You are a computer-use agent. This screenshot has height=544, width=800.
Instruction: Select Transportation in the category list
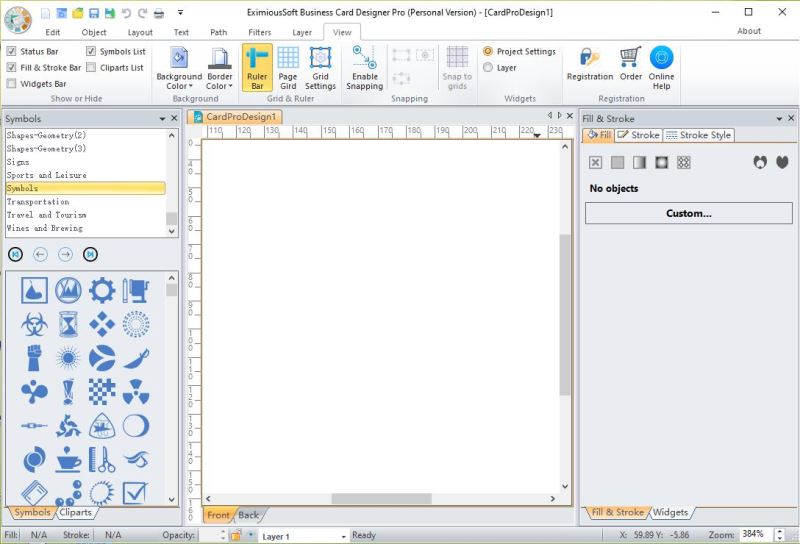(85, 202)
